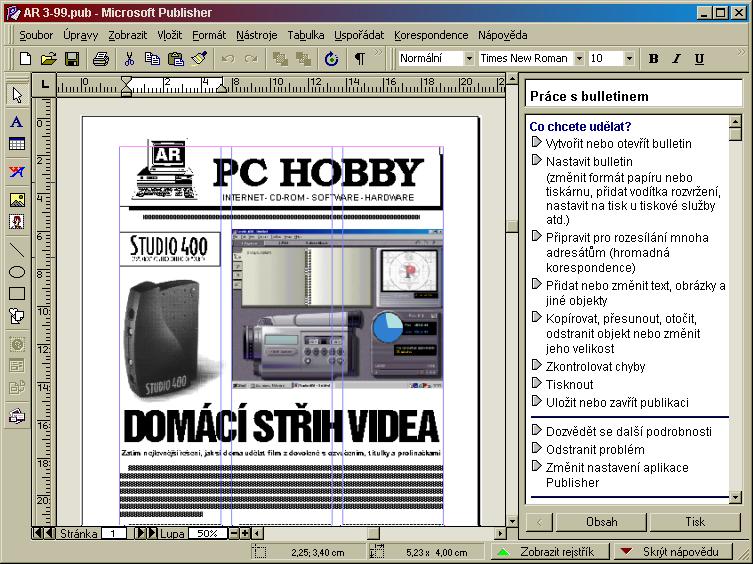Select the Rectangle drawing tool
Screen dimensions: 753x564
click(x=17, y=294)
